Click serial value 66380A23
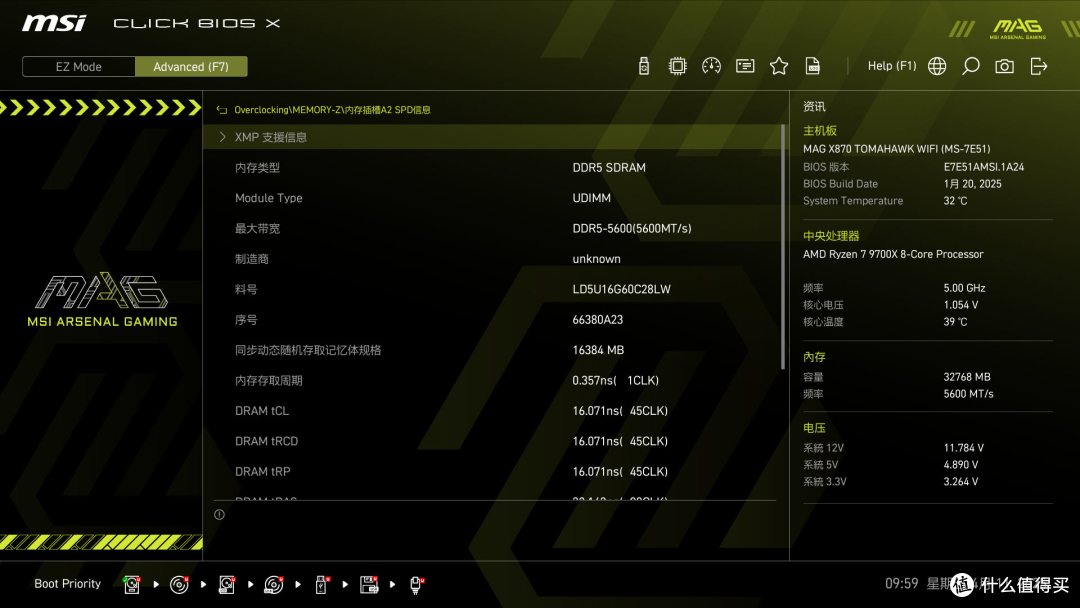1080x608 pixels. click(597, 319)
